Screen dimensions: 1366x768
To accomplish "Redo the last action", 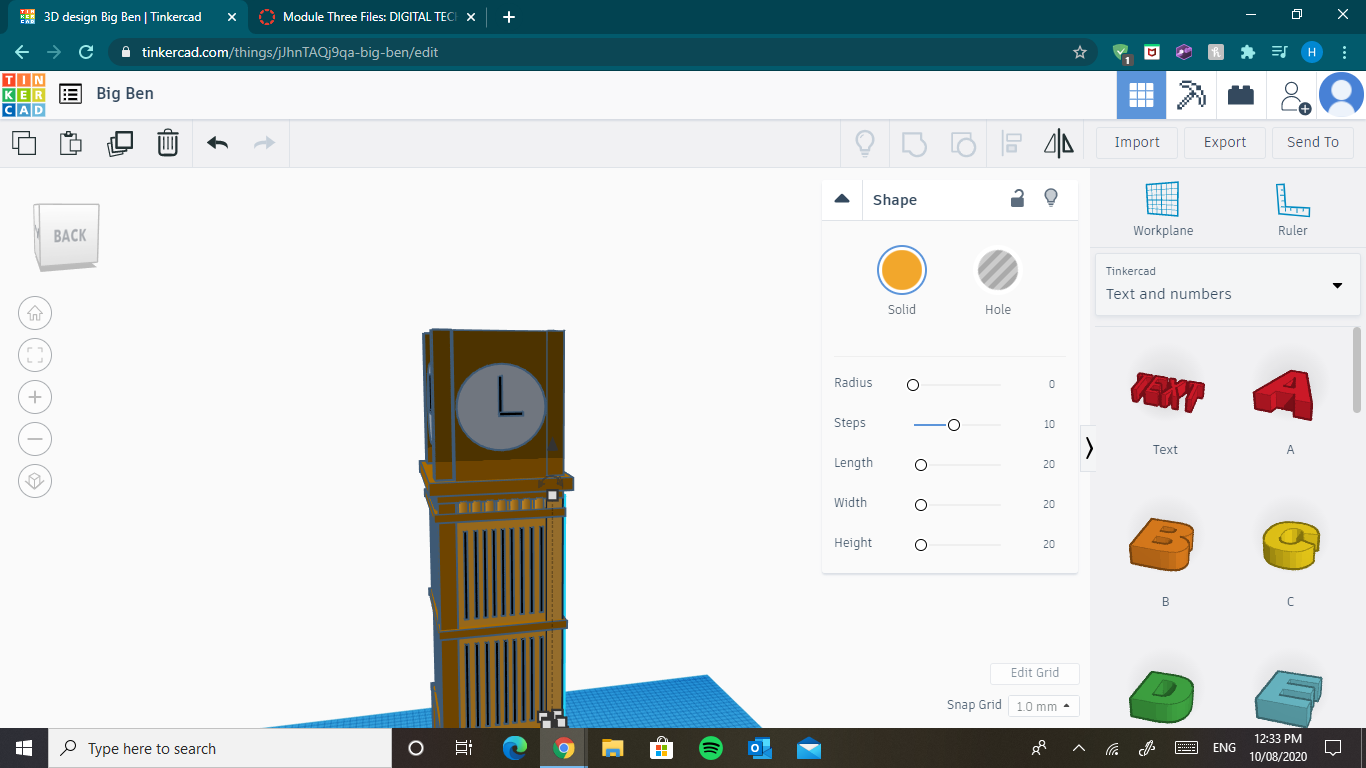I will [264, 143].
